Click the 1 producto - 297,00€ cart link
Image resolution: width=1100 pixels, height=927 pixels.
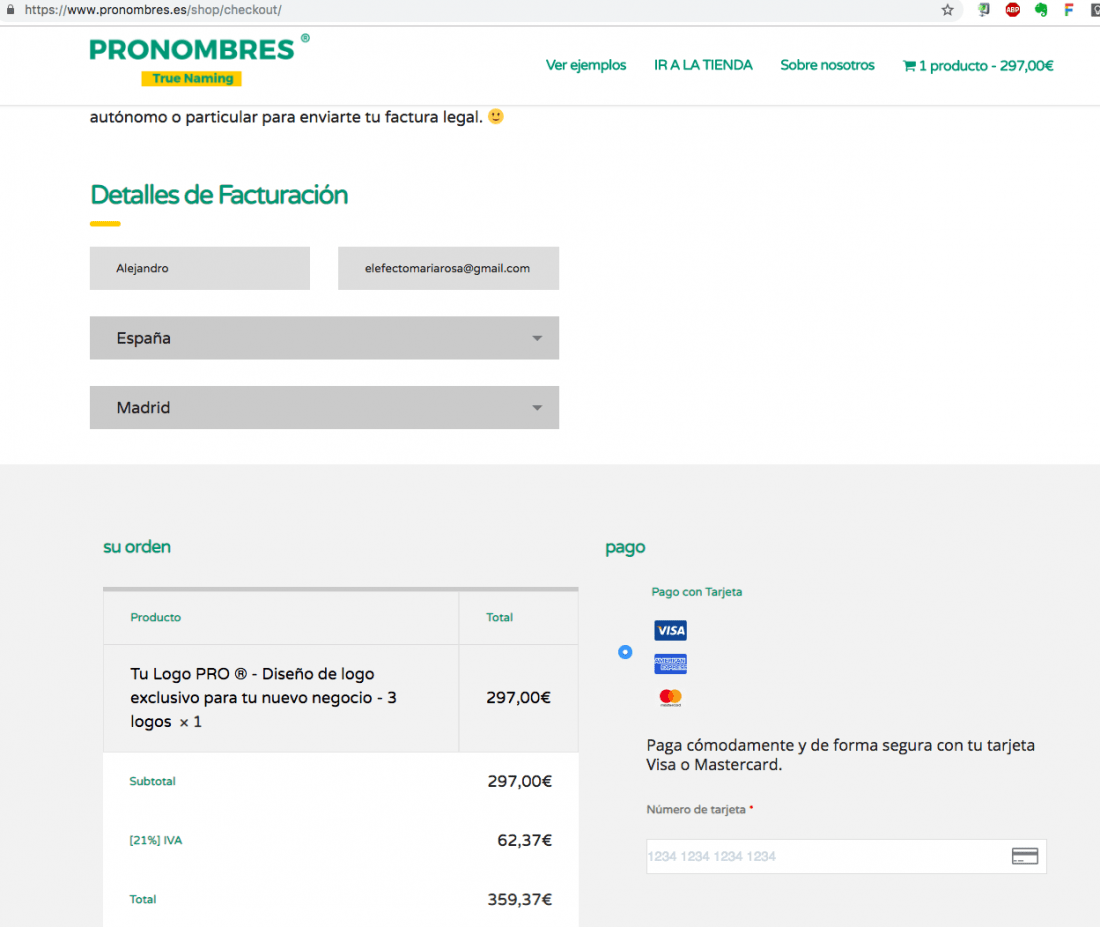[978, 66]
